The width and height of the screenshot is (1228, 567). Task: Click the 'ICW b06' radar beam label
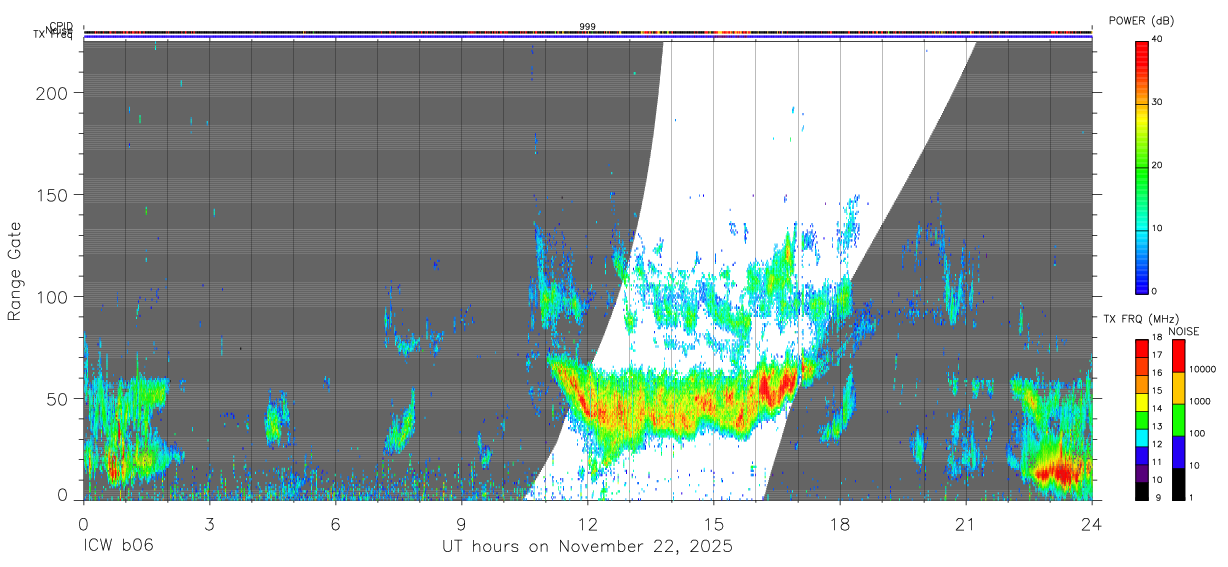118,547
